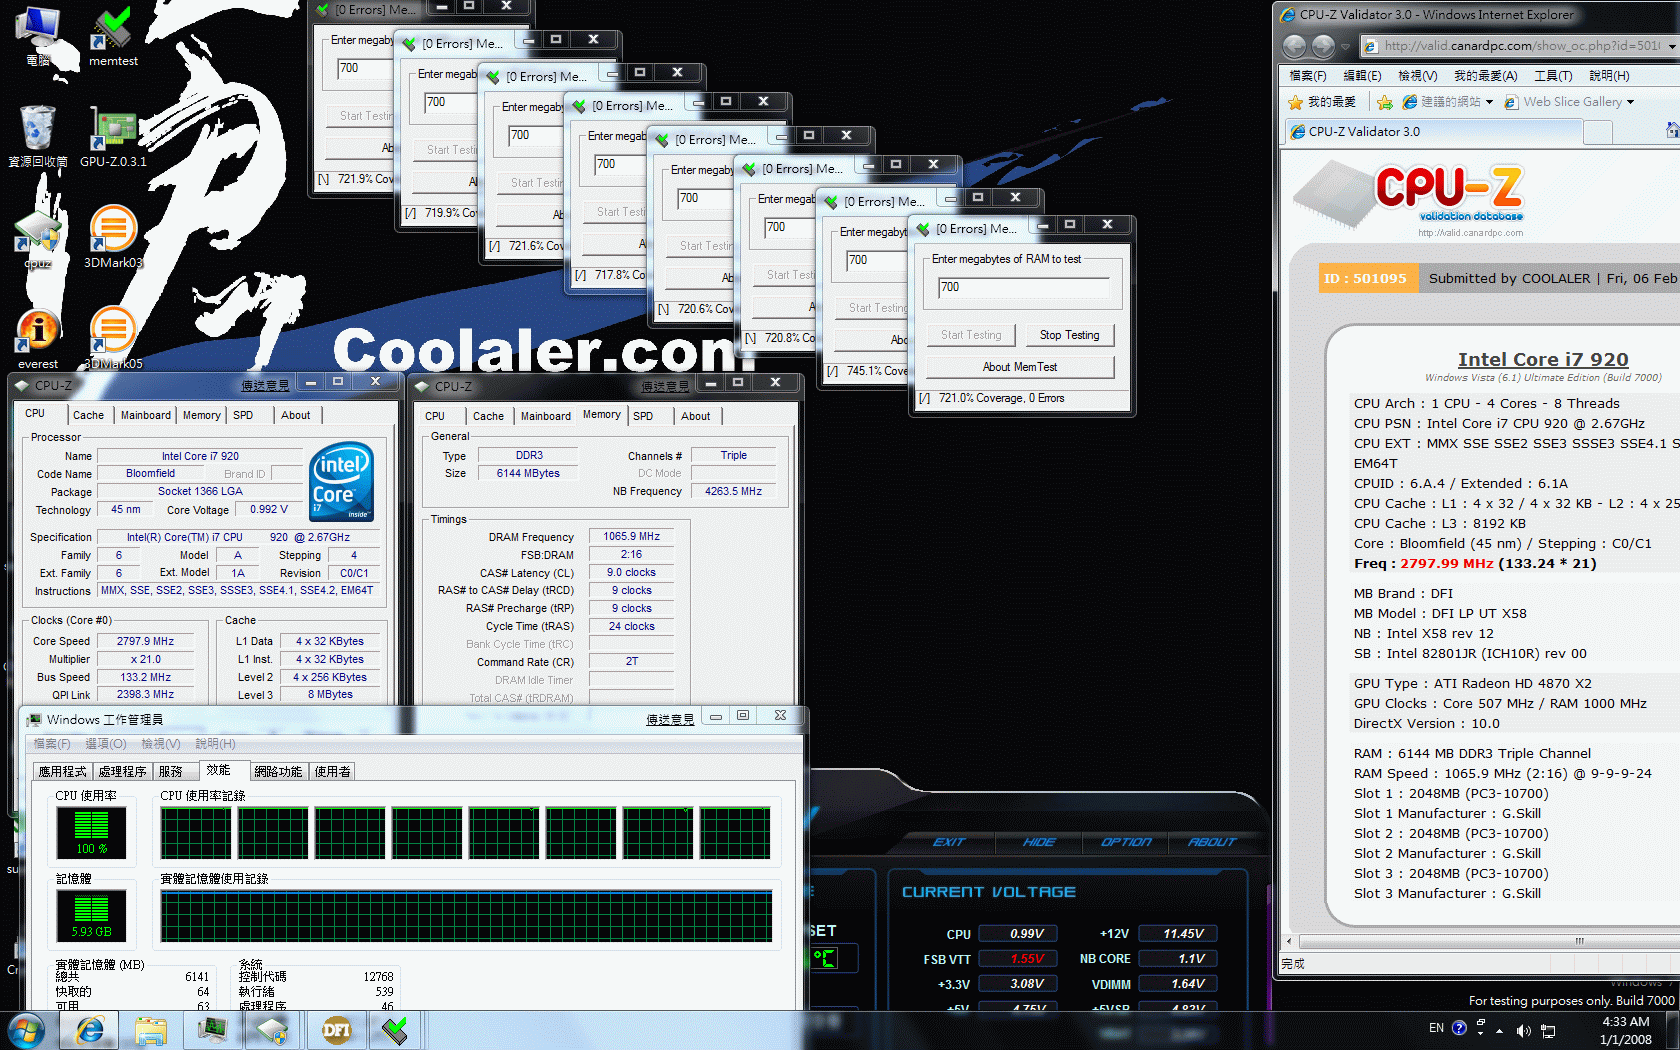Open the memtest desktop icon
1680x1050 pixels.
(113, 35)
